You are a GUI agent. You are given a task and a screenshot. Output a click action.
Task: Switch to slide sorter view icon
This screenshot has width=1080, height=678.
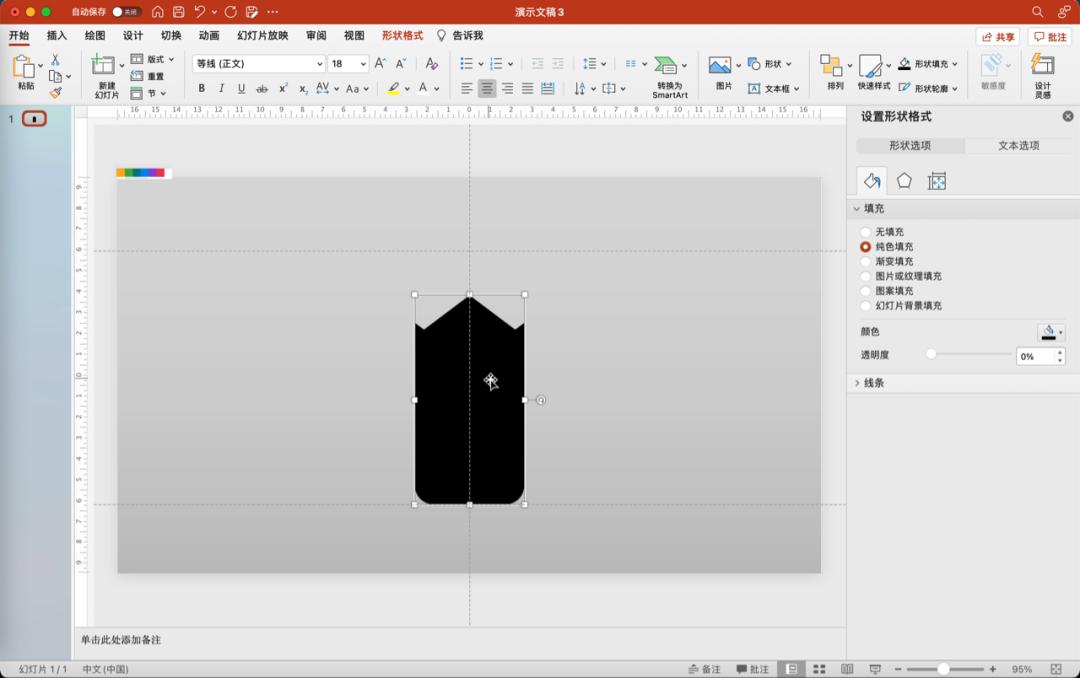819,669
